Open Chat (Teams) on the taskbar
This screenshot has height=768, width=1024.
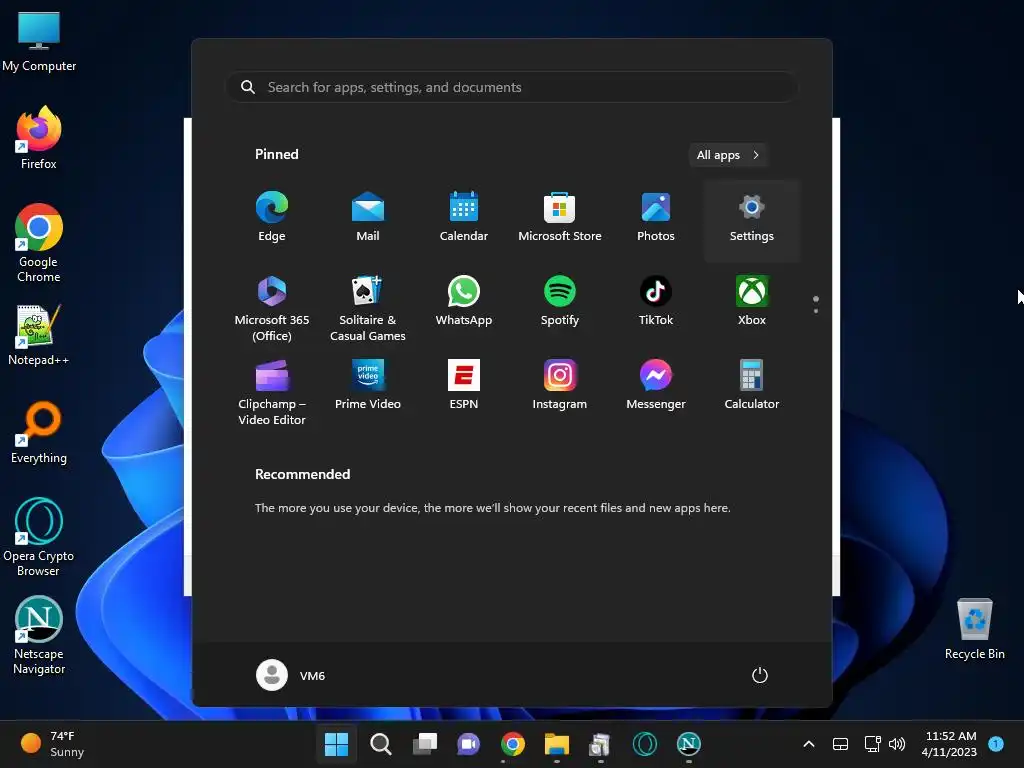coord(468,744)
